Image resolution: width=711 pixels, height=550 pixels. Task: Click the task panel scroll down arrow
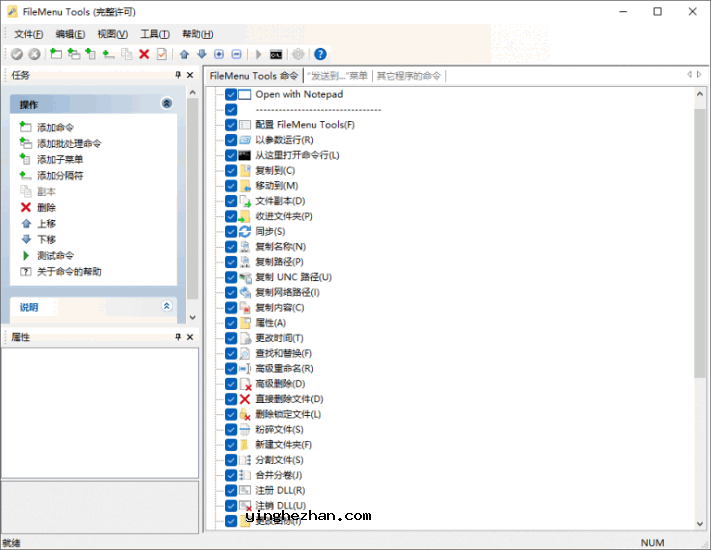coord(192,317)
